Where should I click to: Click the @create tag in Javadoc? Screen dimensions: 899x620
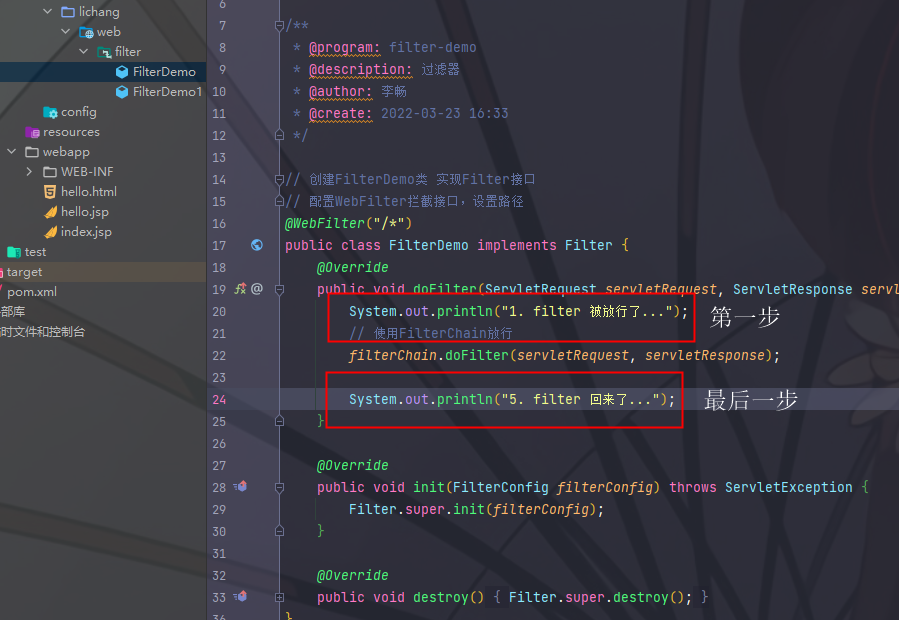click(341, 114)
